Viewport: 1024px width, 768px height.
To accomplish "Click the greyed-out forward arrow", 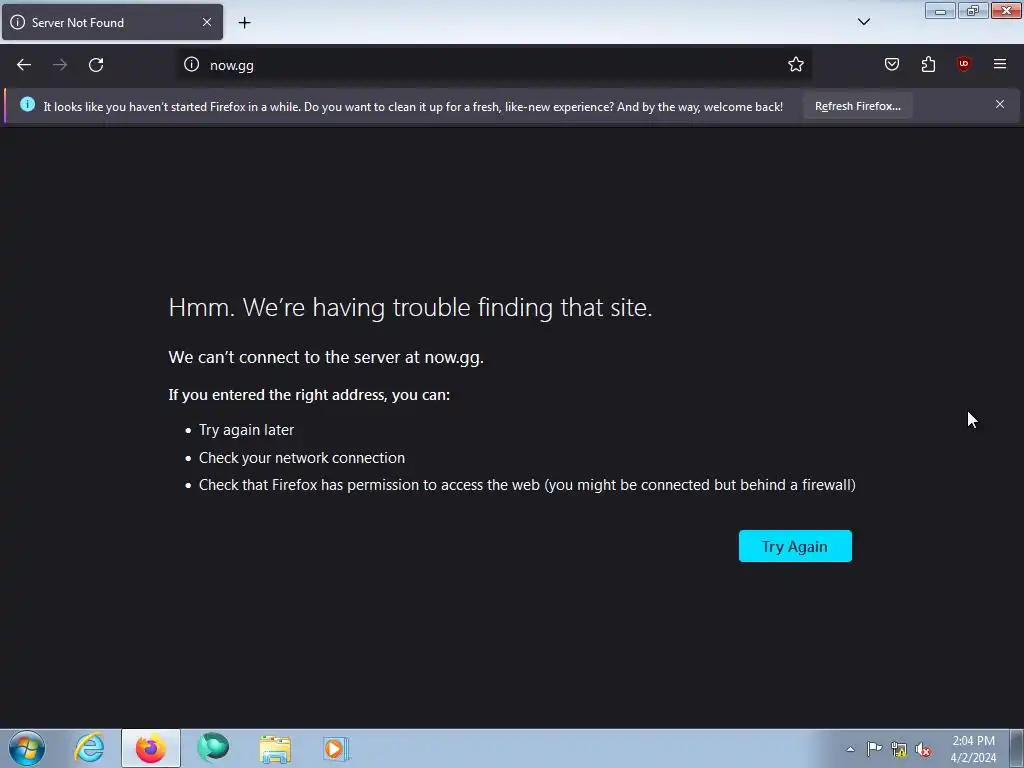I will click(60, 65).
